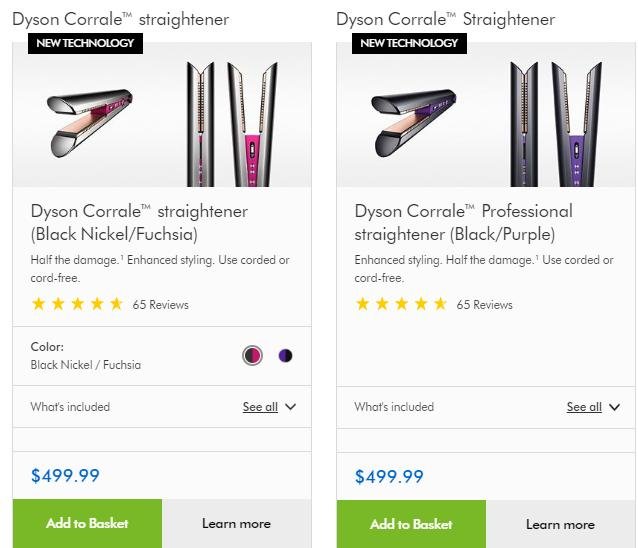Open Dyson Corrale Professional Black/Purple title
Screen dimensions: 638x548
pyautogui.click(x=463, y=223)
